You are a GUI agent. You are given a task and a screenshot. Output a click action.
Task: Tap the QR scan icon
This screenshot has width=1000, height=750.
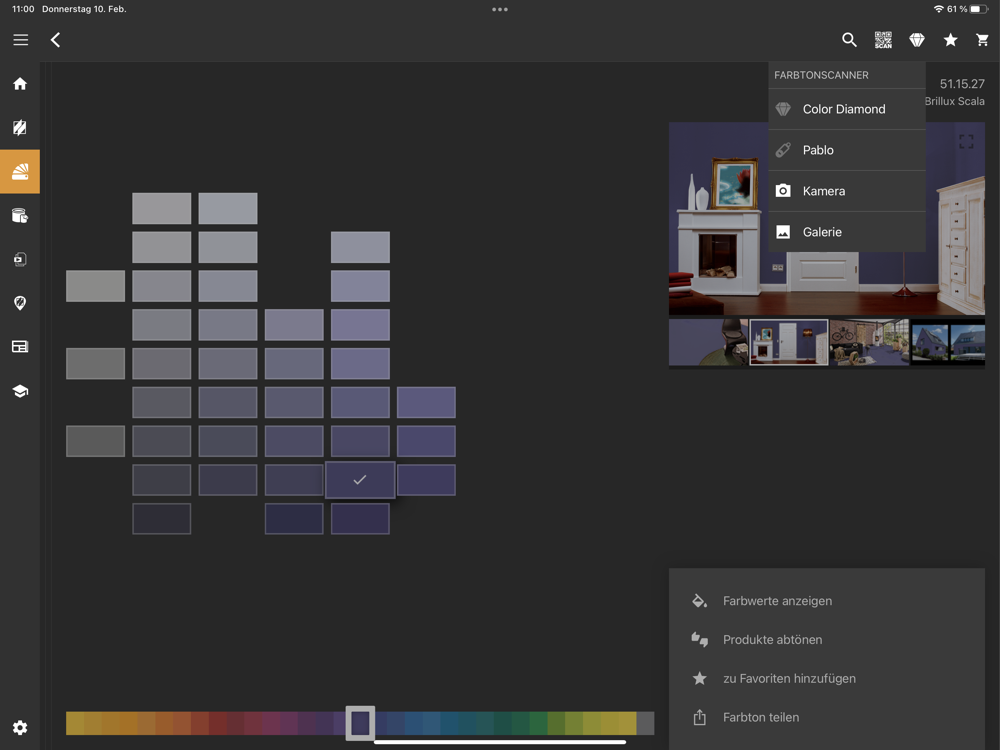click(883, 40)
